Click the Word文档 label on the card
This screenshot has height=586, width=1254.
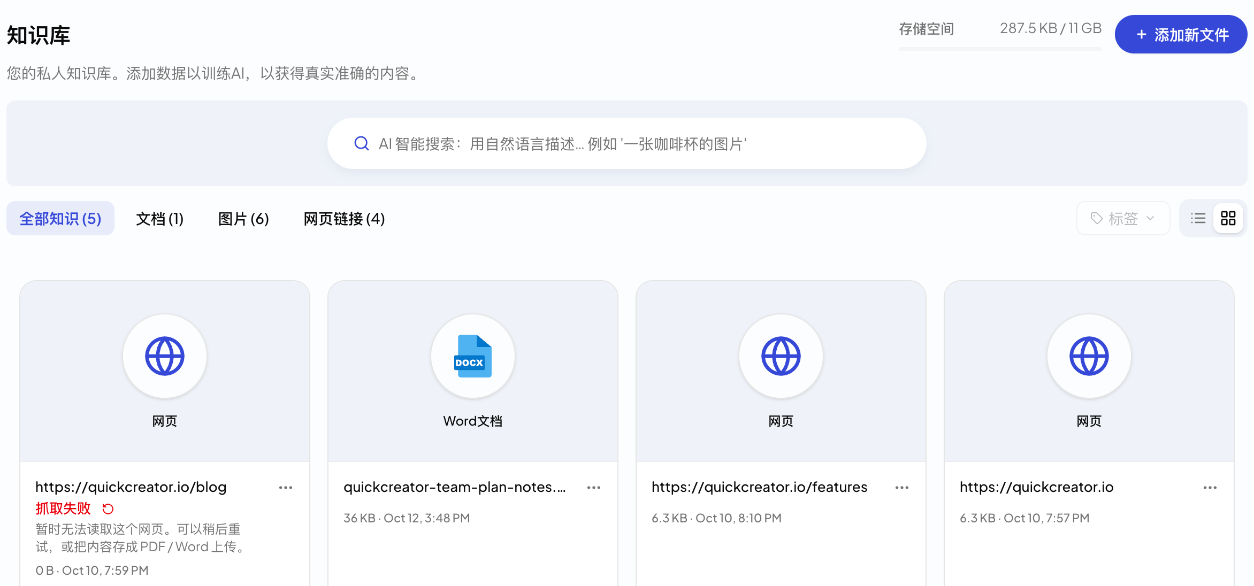(x=473, y=421)
